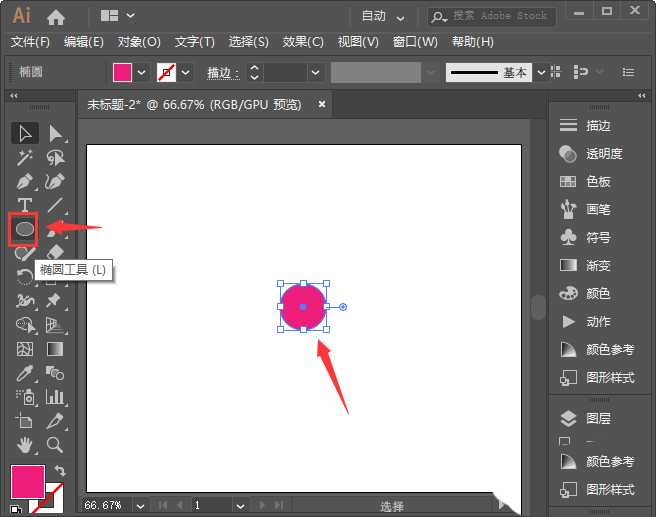Screen dimensions: 656x517
Task: Activate the Zoom tool
Action: [55, 444]
